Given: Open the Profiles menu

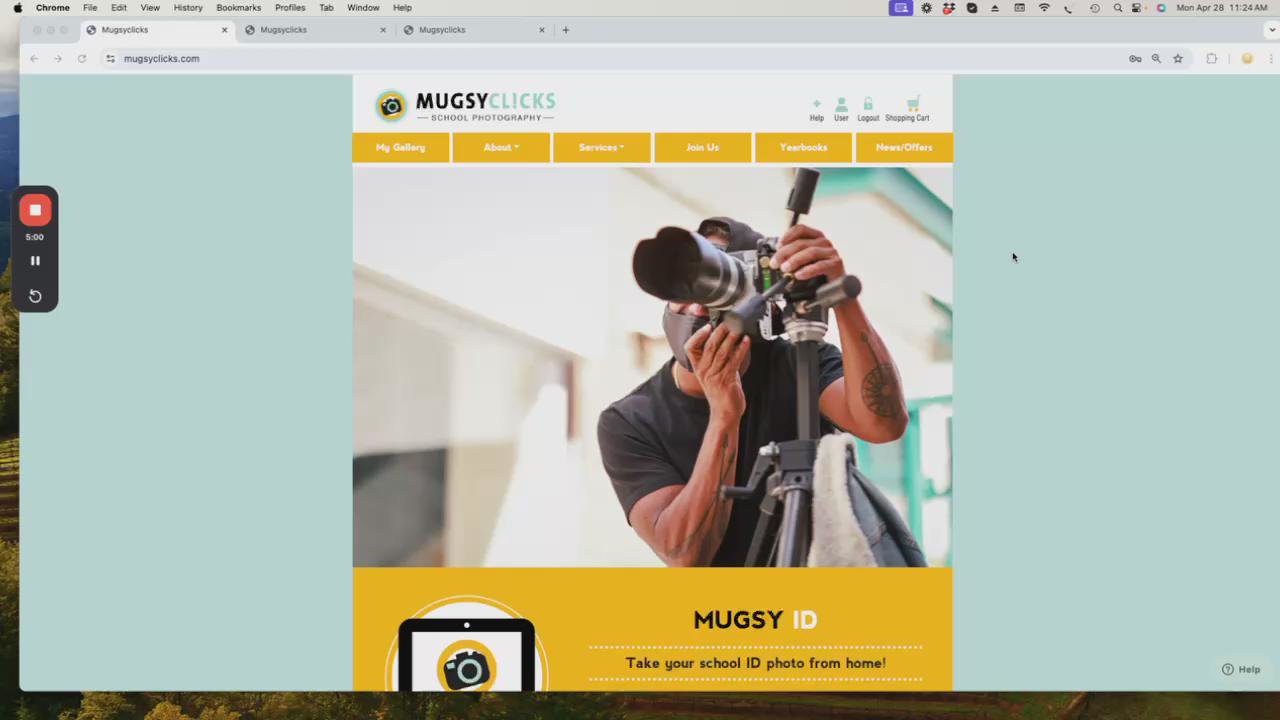Looking at the screenshot, I should point(290,7).
